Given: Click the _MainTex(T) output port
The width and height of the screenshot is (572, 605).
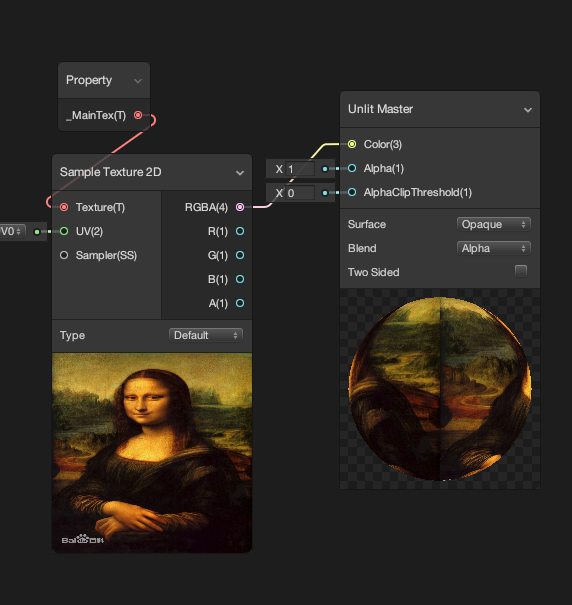Looking at the screenshot, I should 138,115.
